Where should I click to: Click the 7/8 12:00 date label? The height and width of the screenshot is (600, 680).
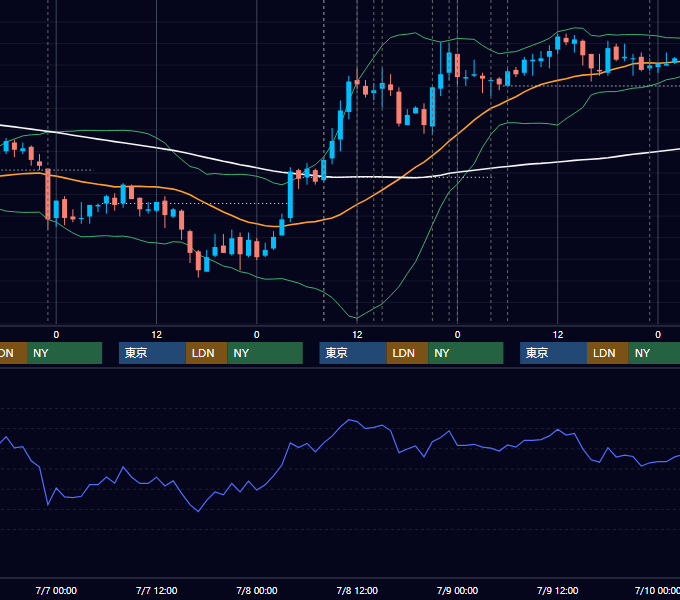(x=357, y=590)
